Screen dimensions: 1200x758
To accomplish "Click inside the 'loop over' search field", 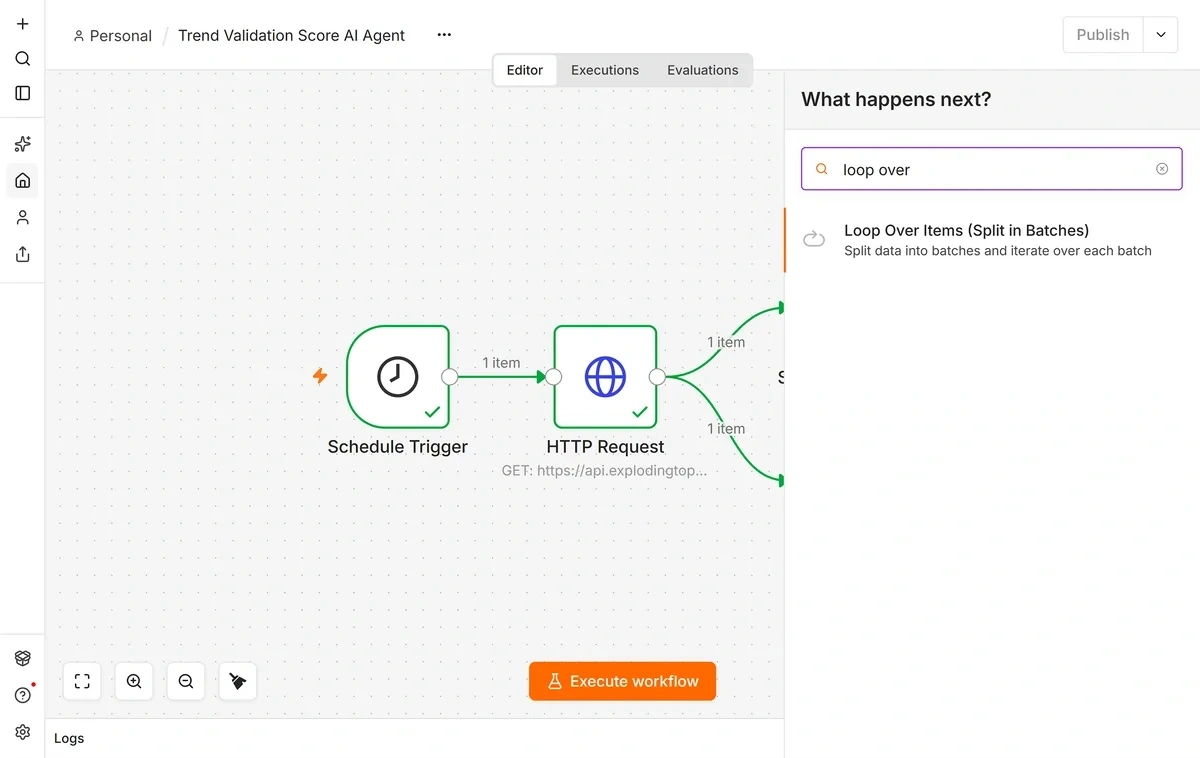I will pyautogui.click(x=992, y=169).
